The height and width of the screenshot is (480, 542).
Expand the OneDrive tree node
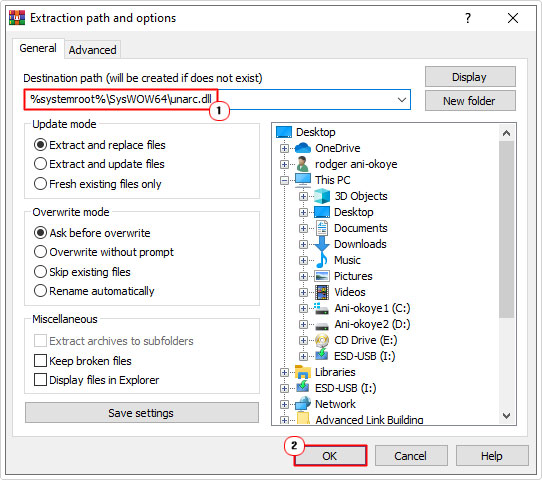tap(284, 148)
